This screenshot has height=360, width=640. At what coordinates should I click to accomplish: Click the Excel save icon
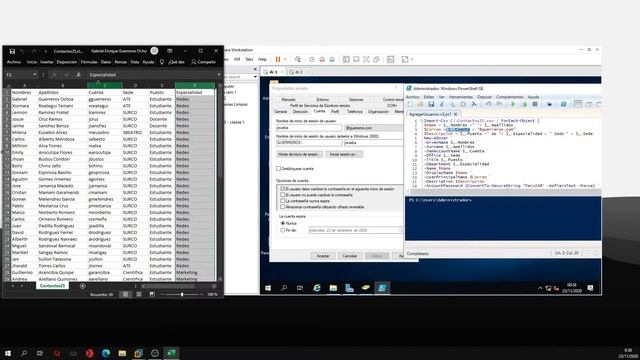(12, 51)
